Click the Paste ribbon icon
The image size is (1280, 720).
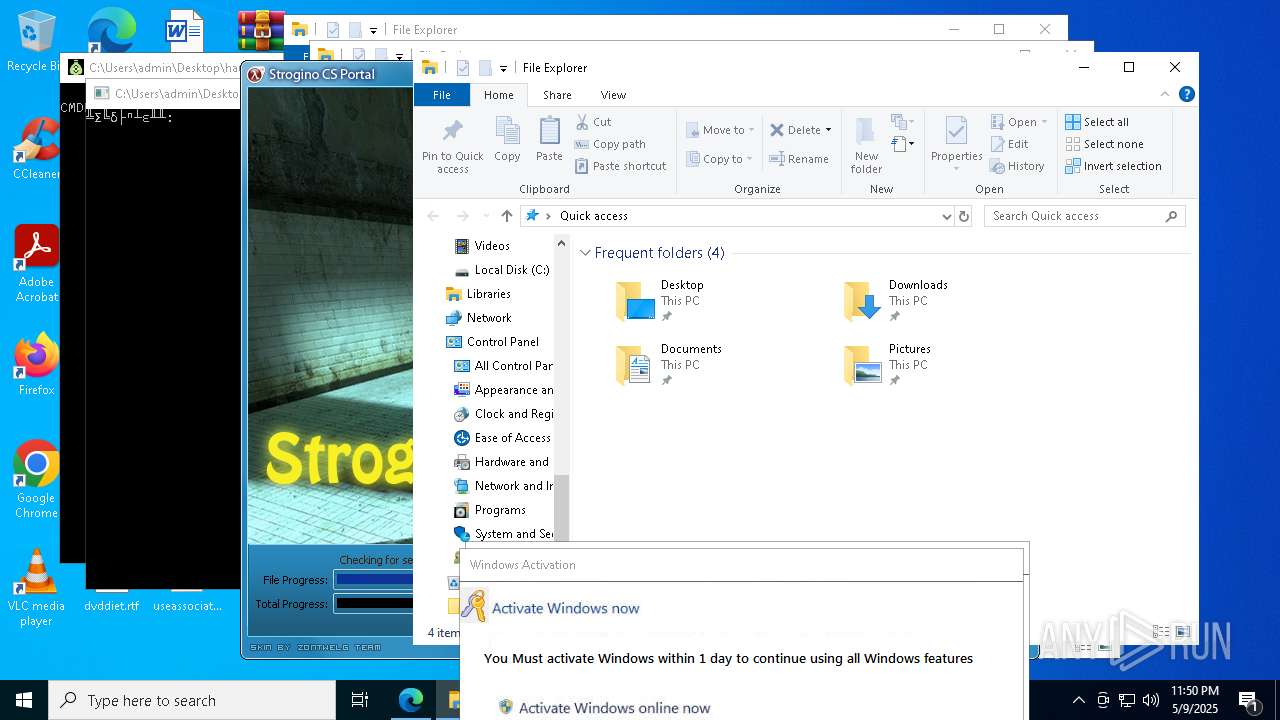coord(549,139)
